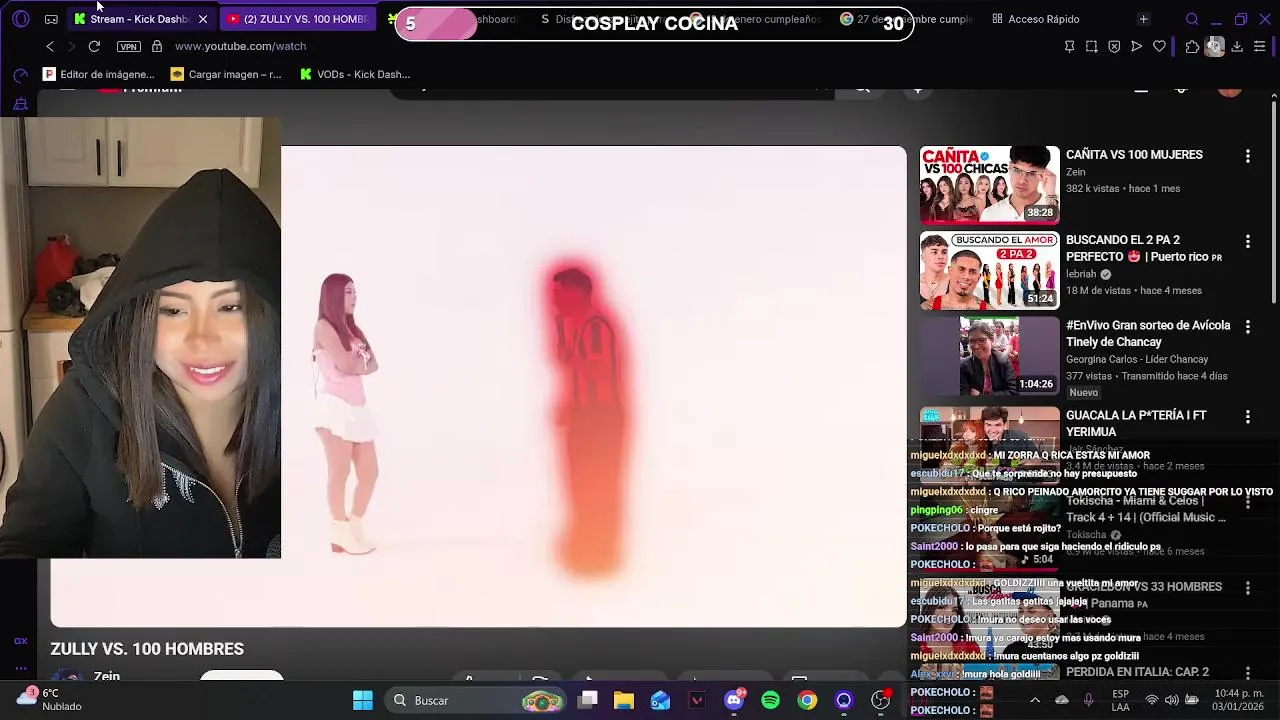Screen dimensions: 1280x720
Task: Open Google Chrome from the taskbar
Action: (807, 700)
